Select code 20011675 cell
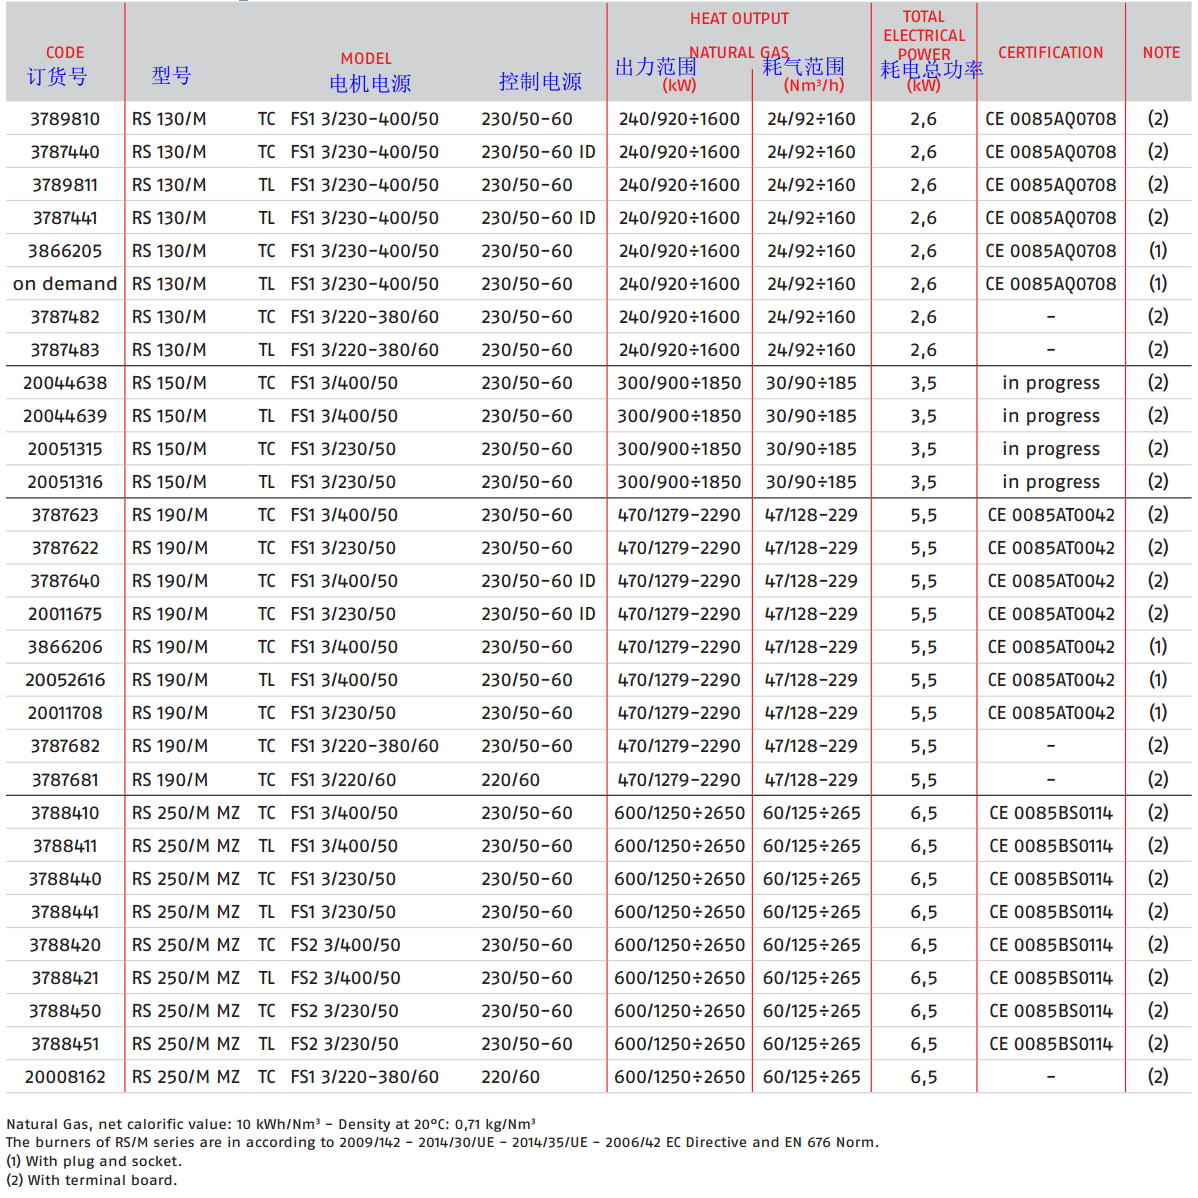This screenshot has width=1198, height=1198. pos(65,614)
